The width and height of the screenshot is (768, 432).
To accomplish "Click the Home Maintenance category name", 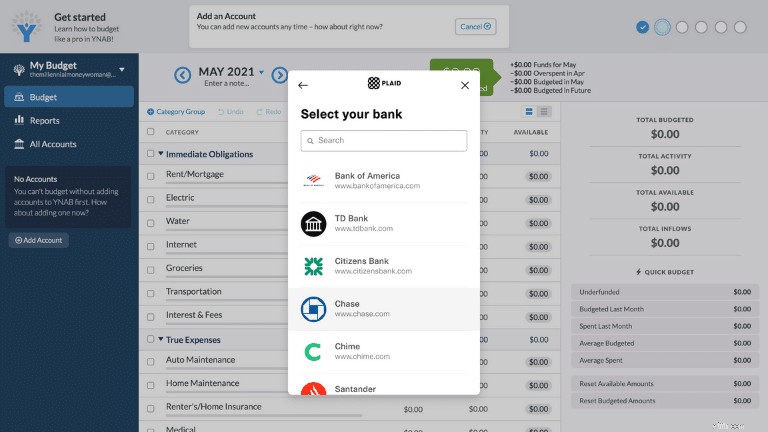I will [202, 384].
